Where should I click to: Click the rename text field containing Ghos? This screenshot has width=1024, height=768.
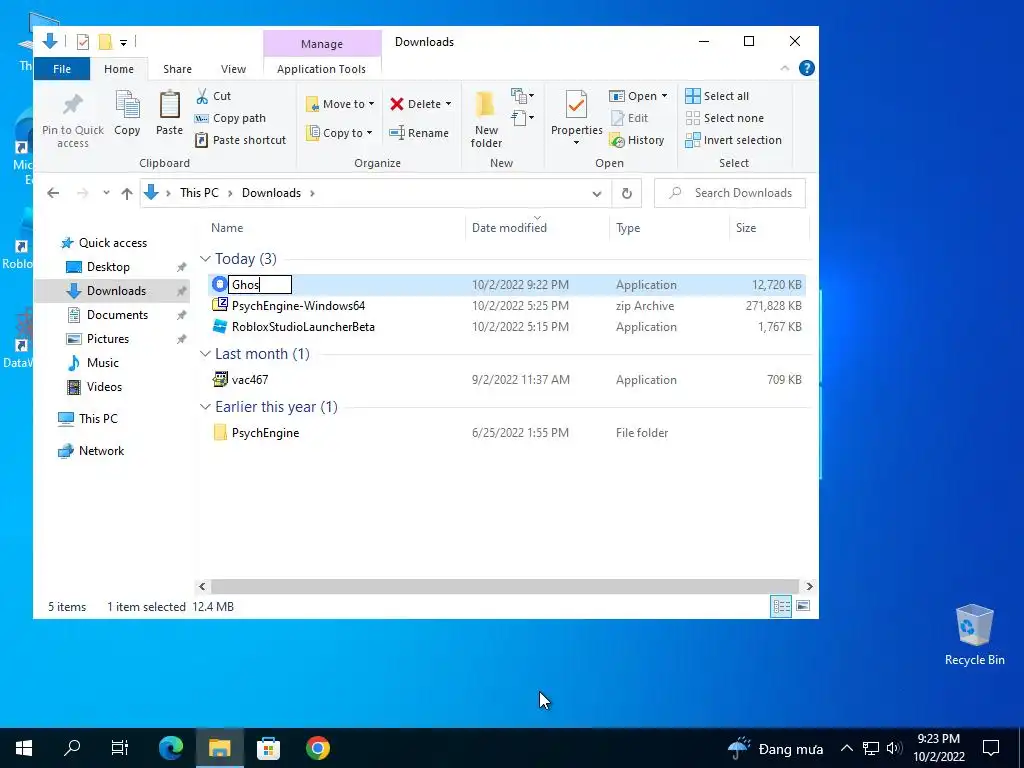coord(260,285)
